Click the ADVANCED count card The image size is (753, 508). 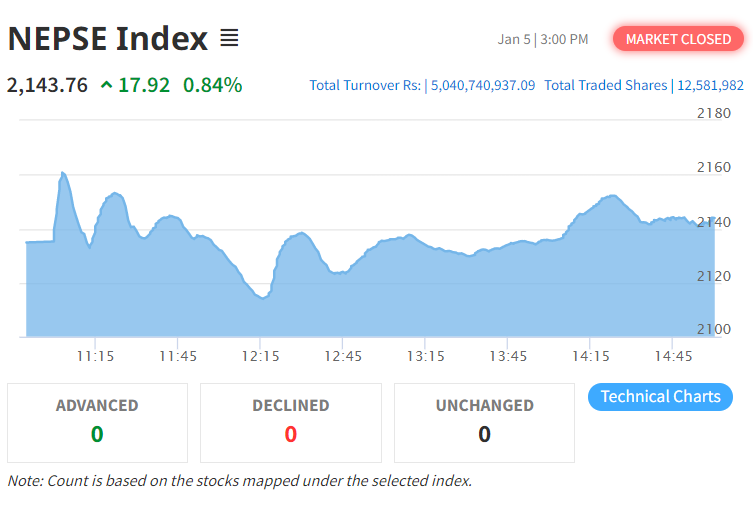click(97, 422)
